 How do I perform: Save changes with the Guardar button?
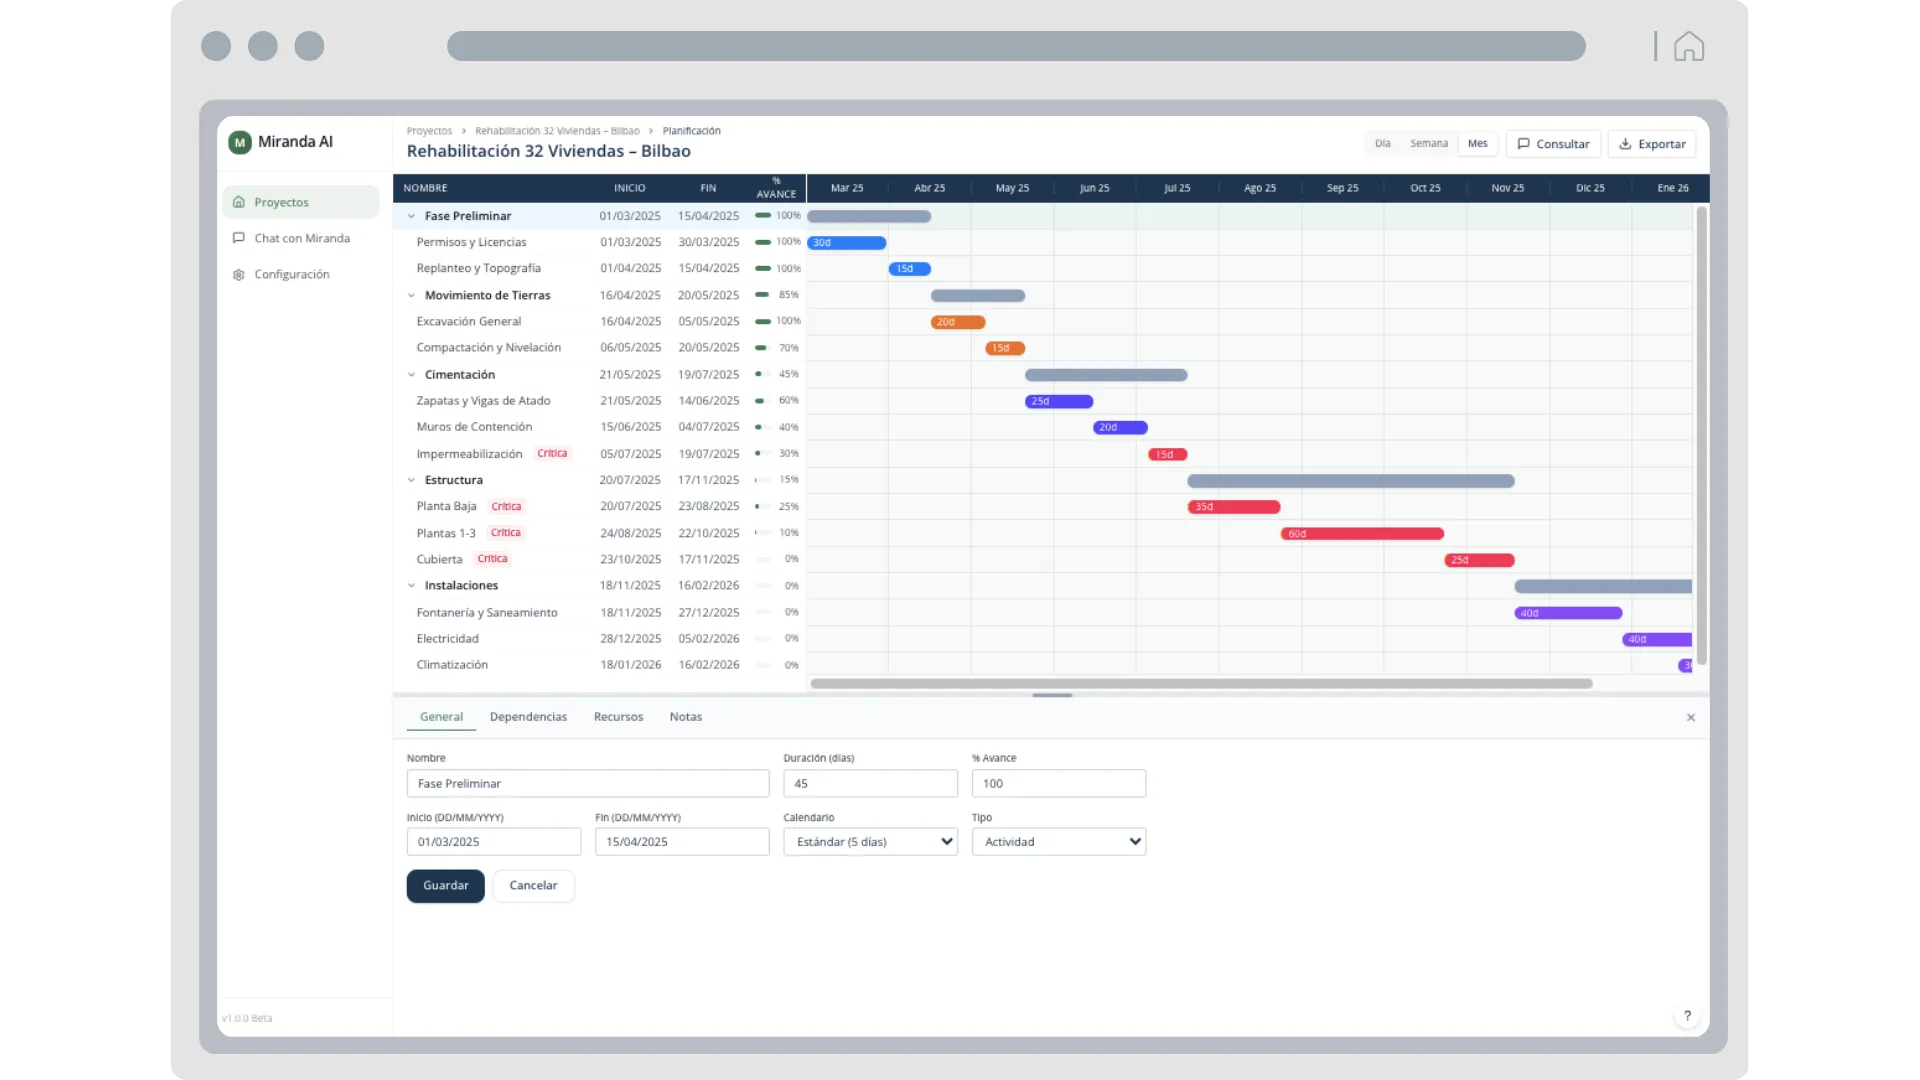tap(445, 885)
